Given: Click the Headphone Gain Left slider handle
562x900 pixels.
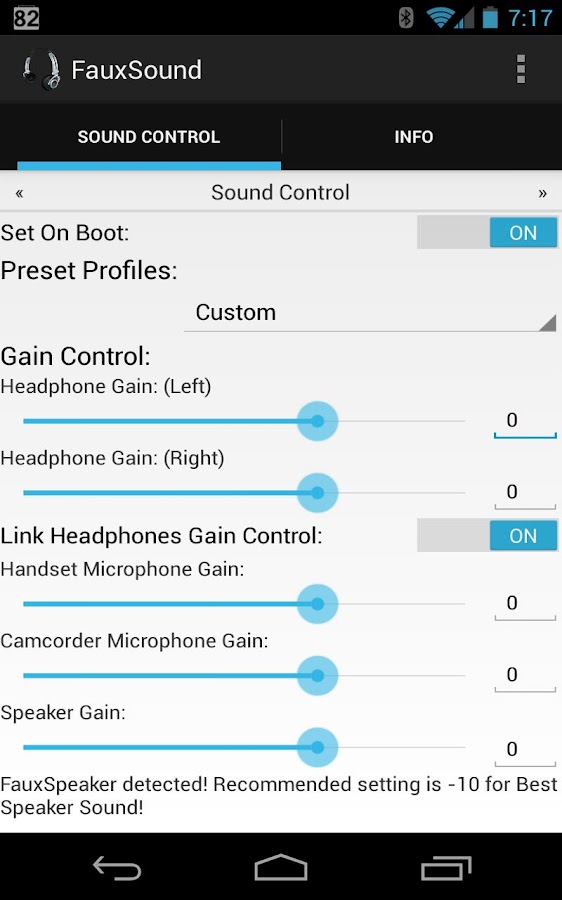Looking at the screenshot, I should pyautogui.click(x=317, y=421).
